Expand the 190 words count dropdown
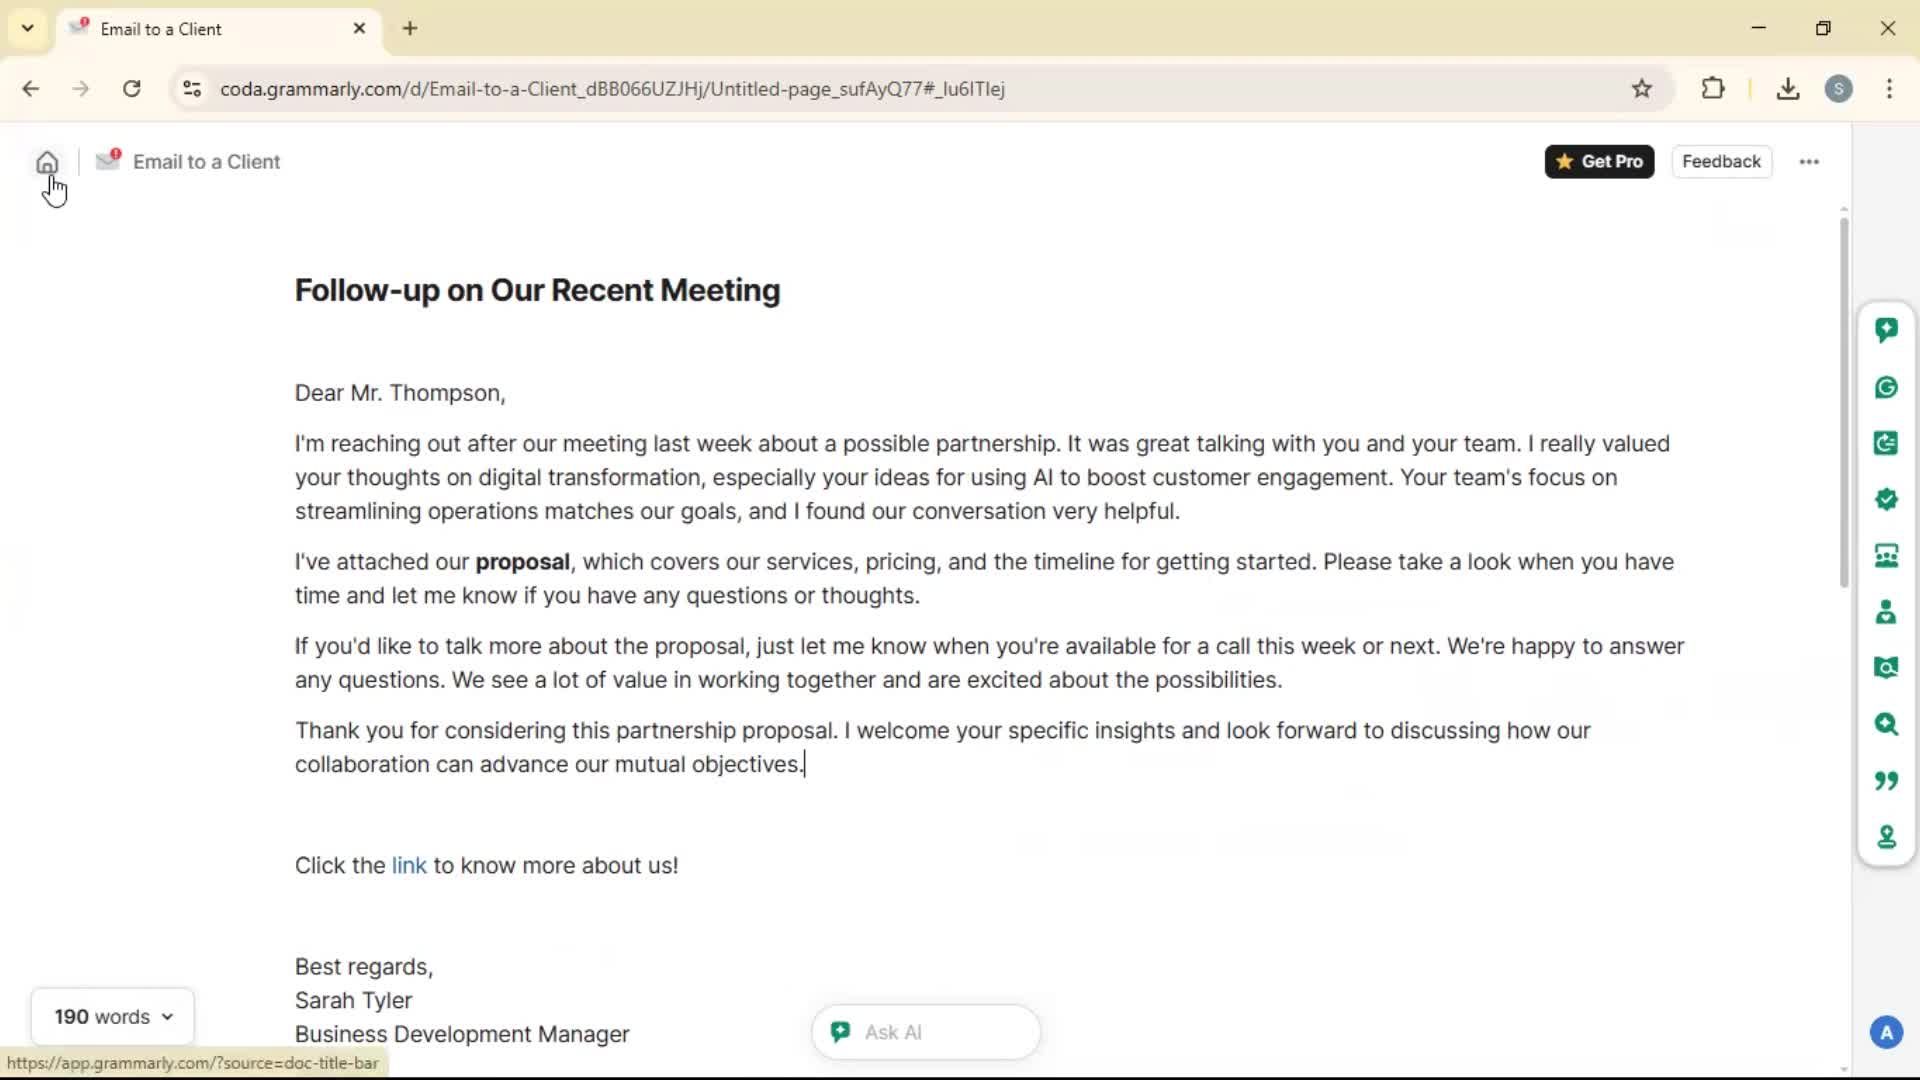The height and width of the screenshot is (1080, 1920). point(113,1017)
